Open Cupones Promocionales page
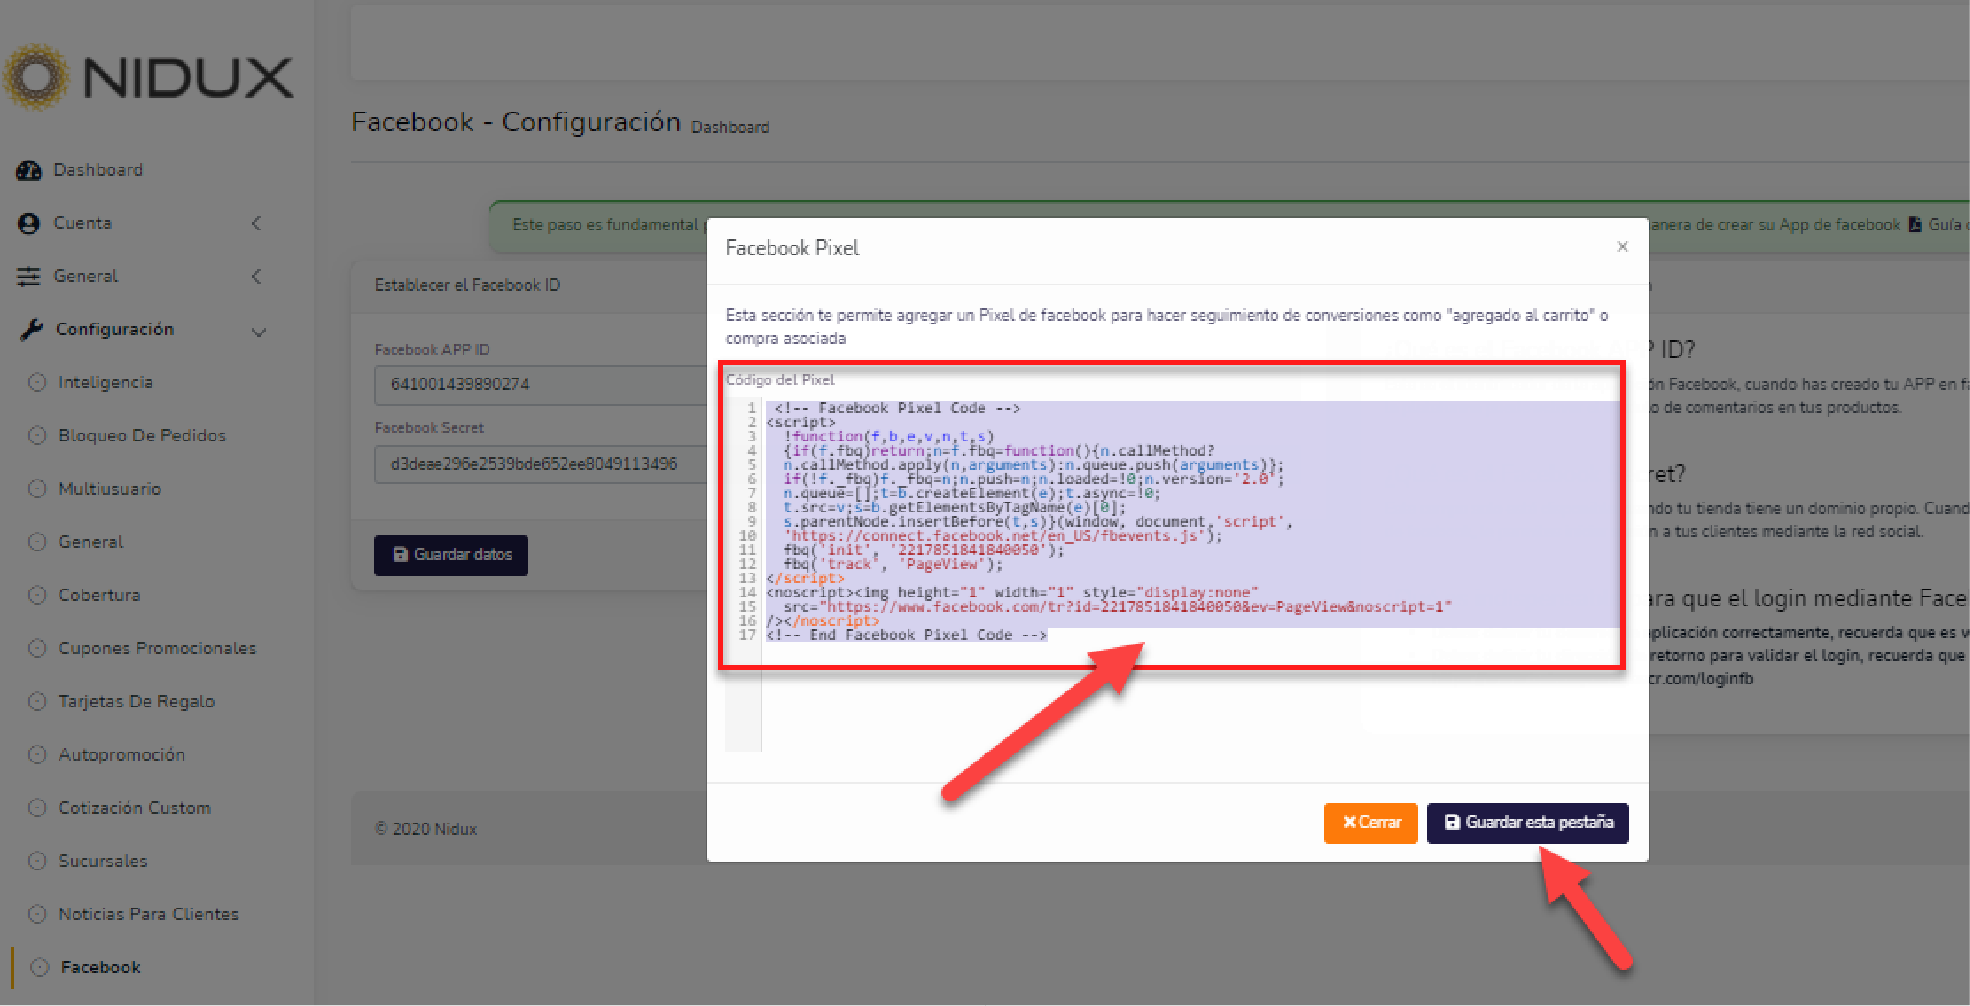Image resolution: width=1970 pixels, height=1006 pixels. (157, 648)
